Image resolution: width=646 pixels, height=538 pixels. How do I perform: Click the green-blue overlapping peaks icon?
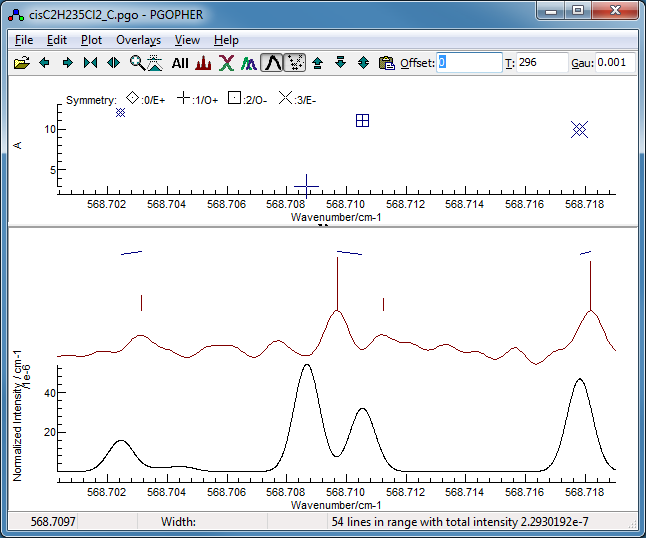coord(249,63)
